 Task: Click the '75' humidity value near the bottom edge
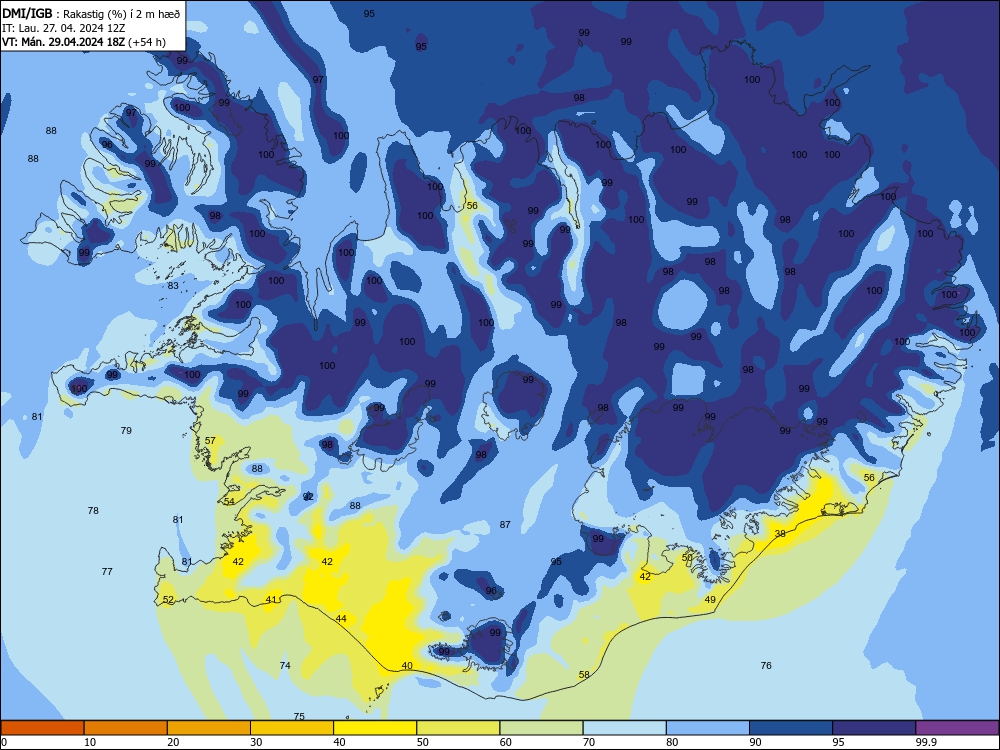click(299, 716)
